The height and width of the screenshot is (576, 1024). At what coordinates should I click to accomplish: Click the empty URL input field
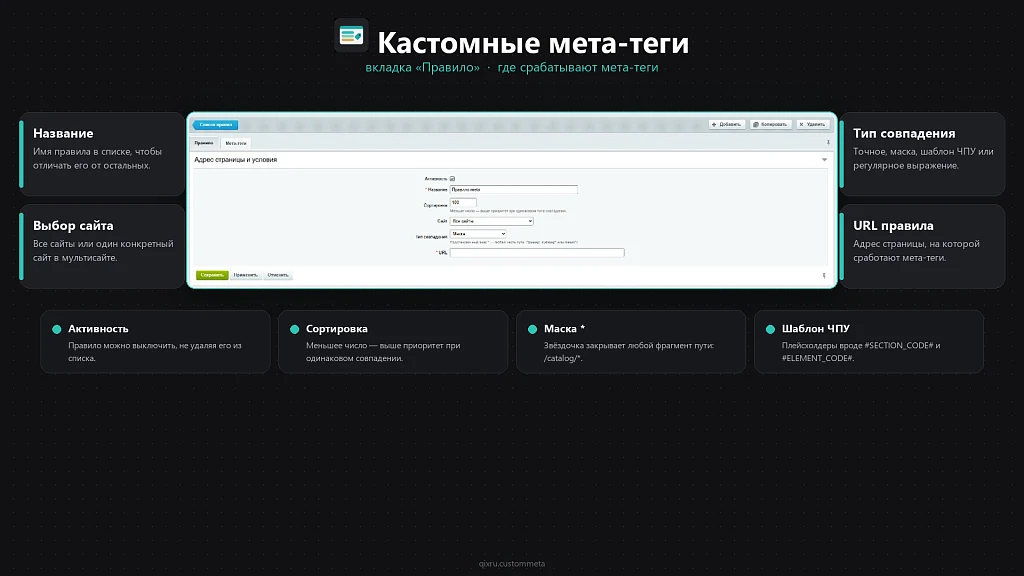coord(537,253)
